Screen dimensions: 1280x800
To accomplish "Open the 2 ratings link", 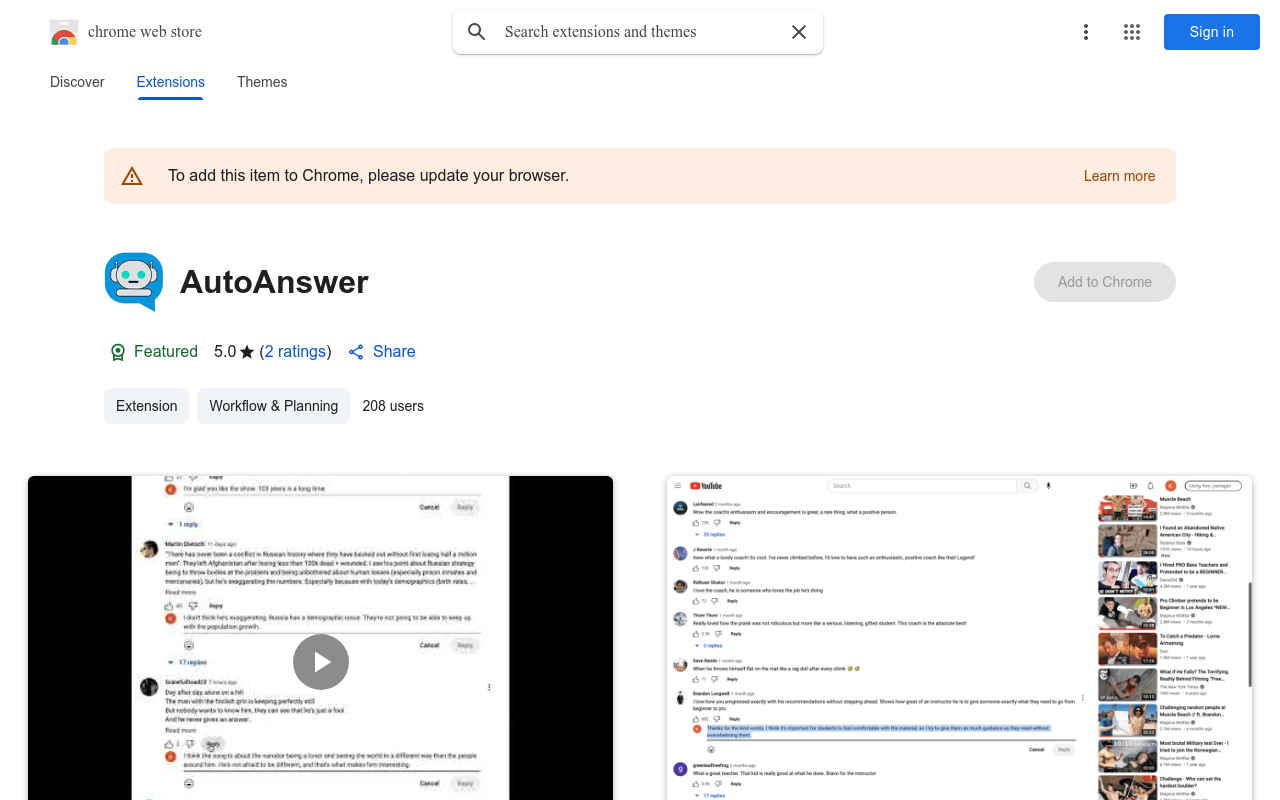I will (295, 351).
